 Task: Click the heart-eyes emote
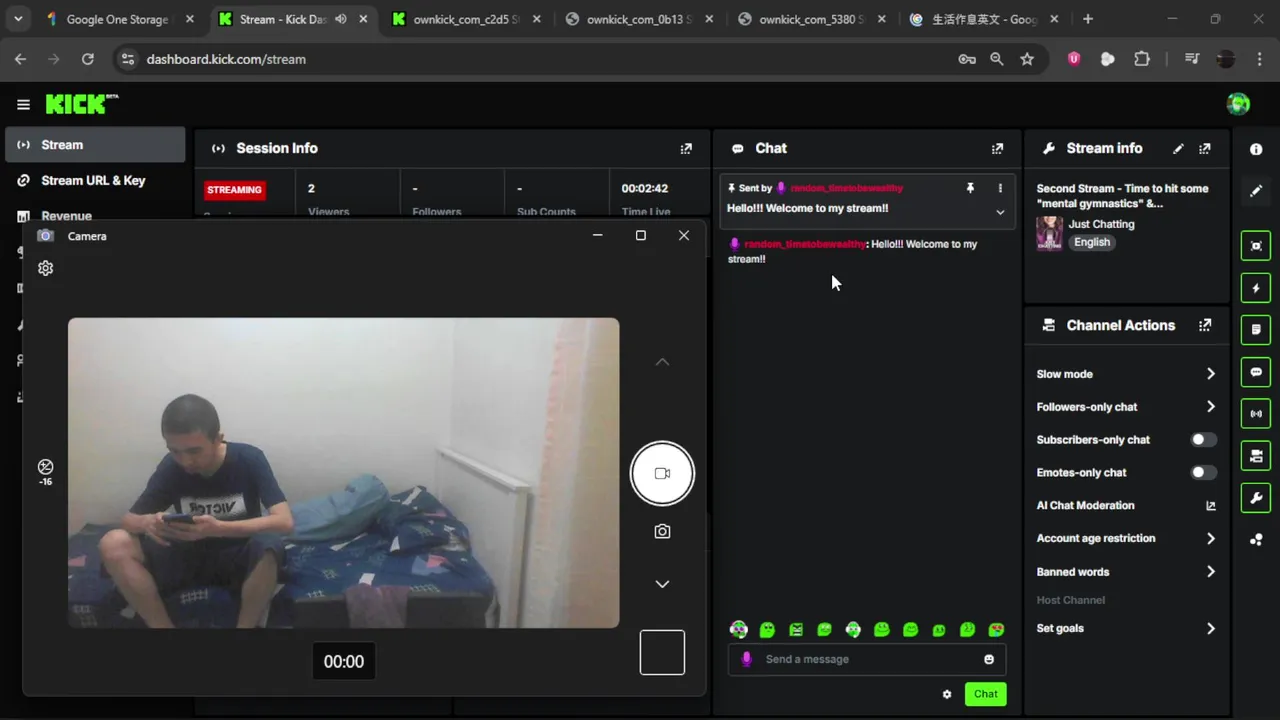(x=996, y=630)
